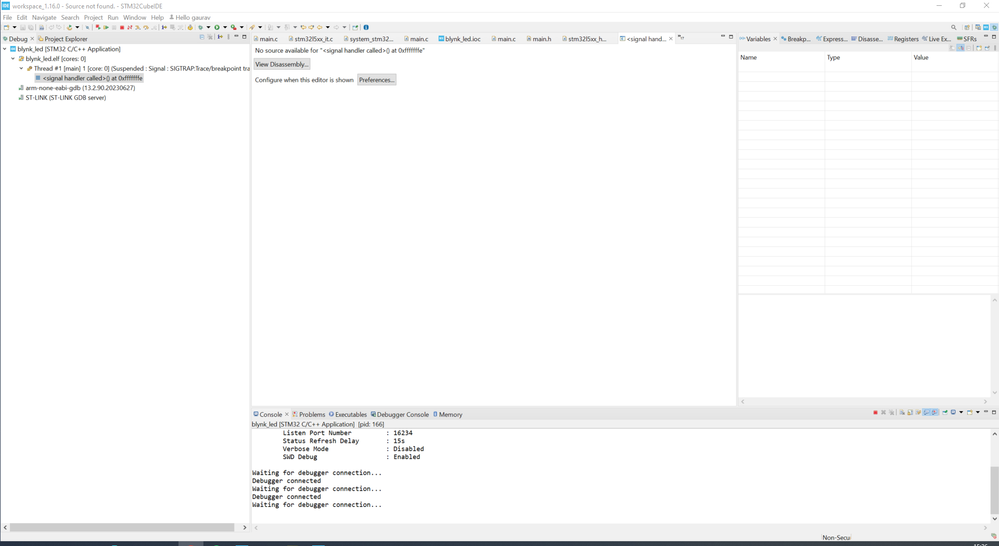The width and height of the screenshot is (999, 546).
Task: Switch to the stm32l5xx_it.c editor tab
Action: (x=310, y=39)
